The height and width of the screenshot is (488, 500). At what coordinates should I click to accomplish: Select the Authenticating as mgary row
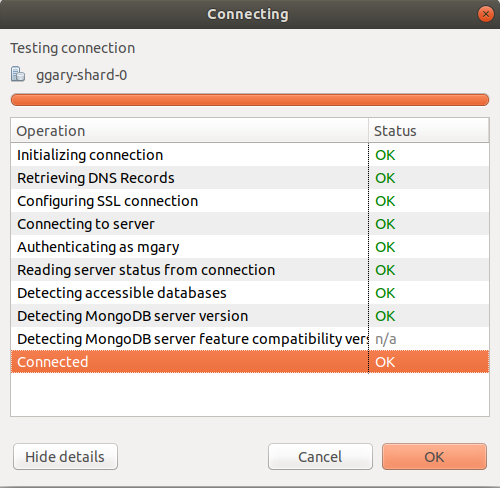(250, 247)
